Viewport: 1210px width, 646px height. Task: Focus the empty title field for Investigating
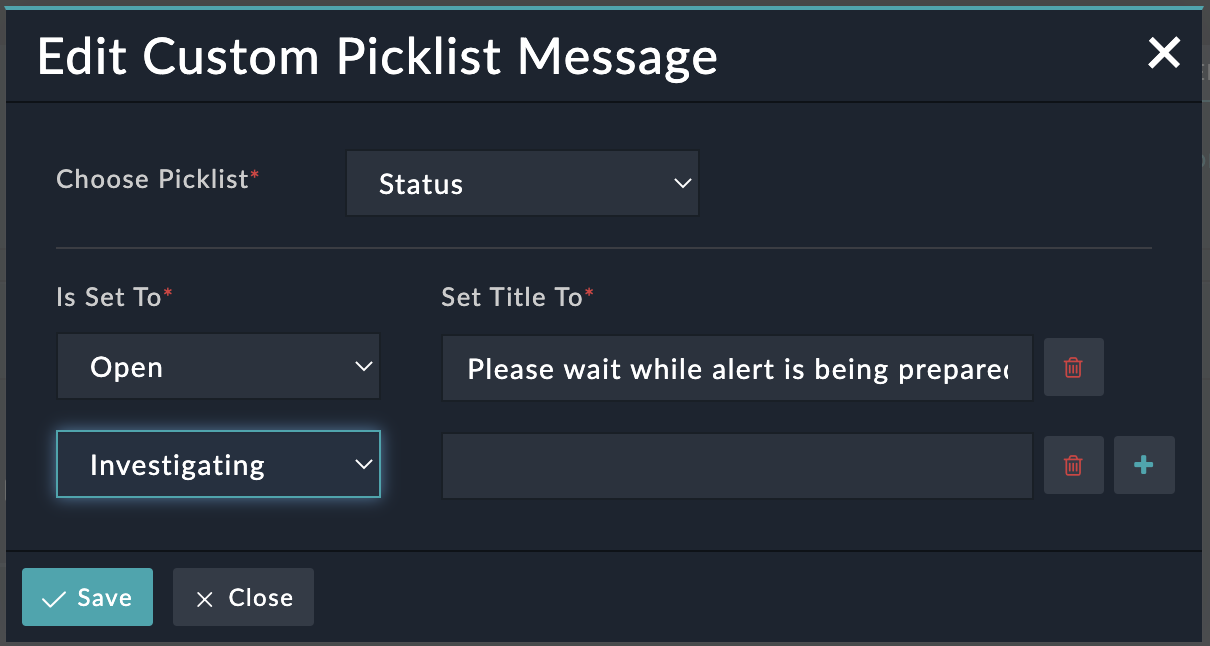pyautogui.click(x=736, y=466)
